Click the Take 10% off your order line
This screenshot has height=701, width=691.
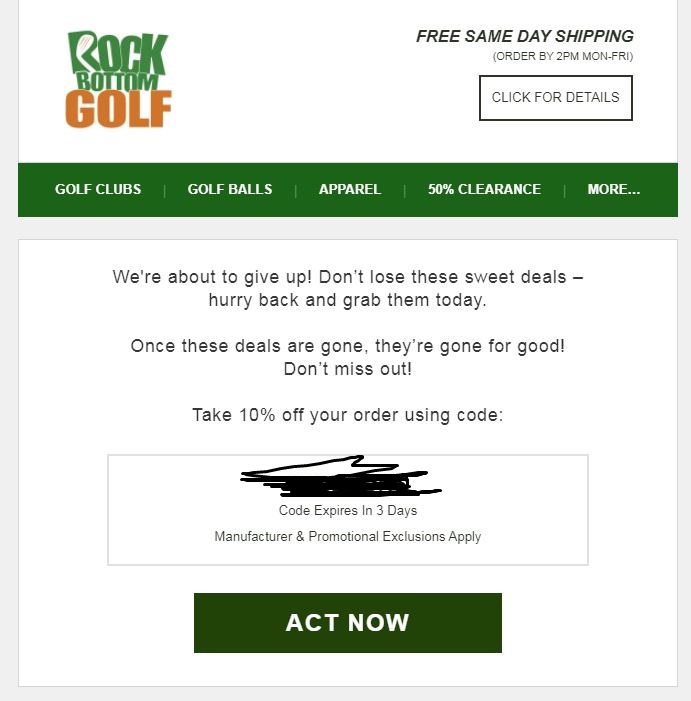tap(348, 414)
